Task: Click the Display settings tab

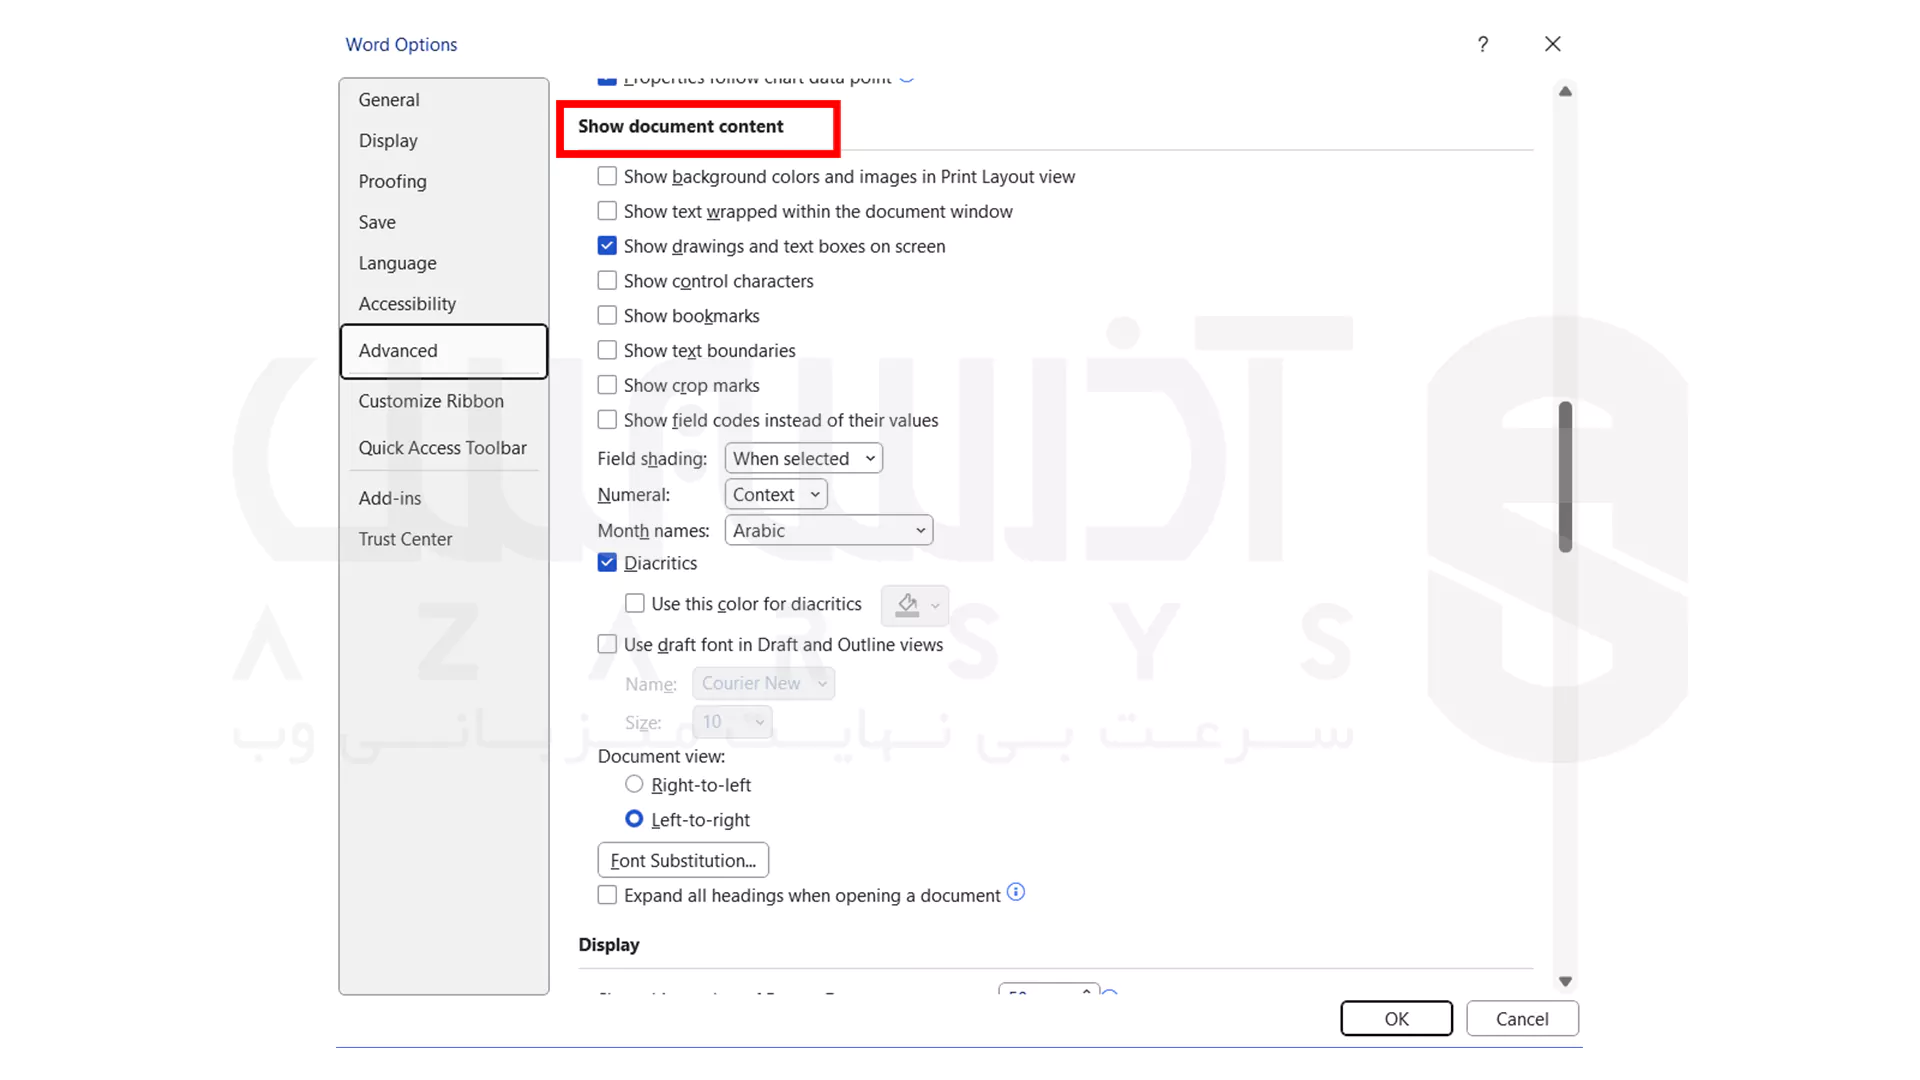Action: 388,140
